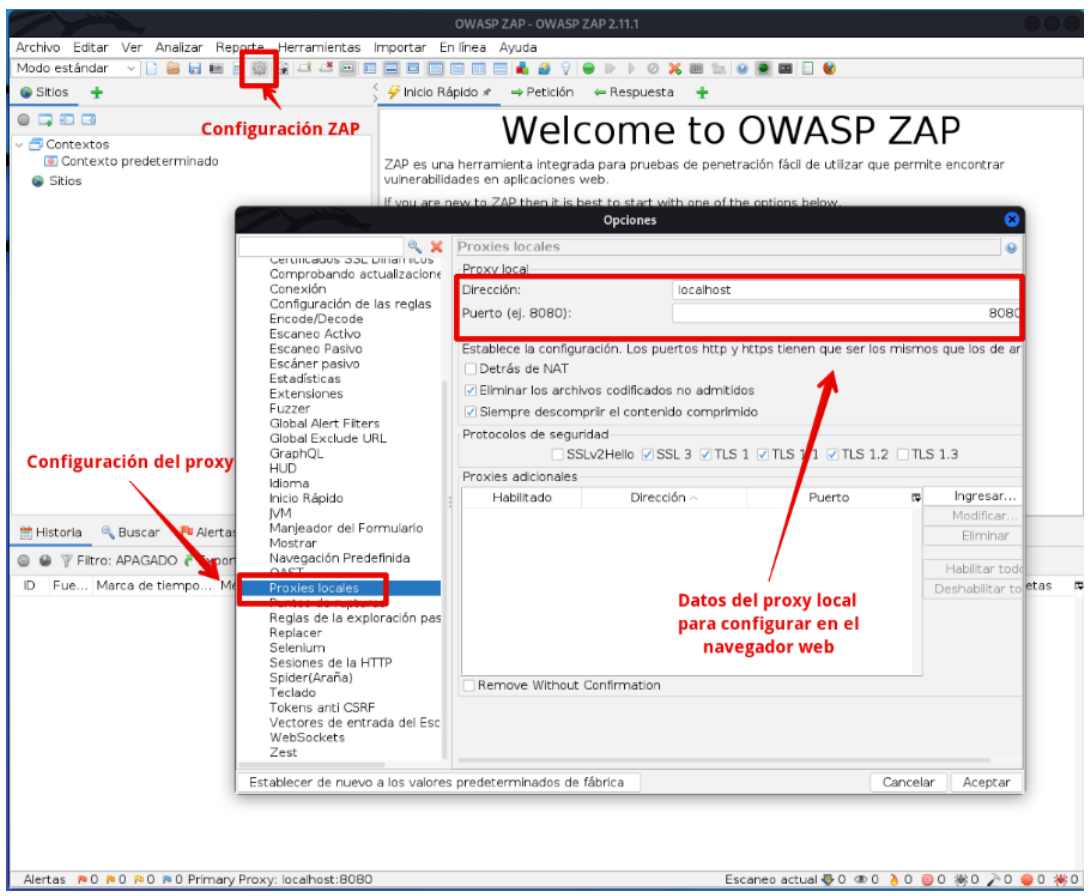Check Remove Without Confirmation
Viewport: 1090px width, 896px height.
pos(469,685)
